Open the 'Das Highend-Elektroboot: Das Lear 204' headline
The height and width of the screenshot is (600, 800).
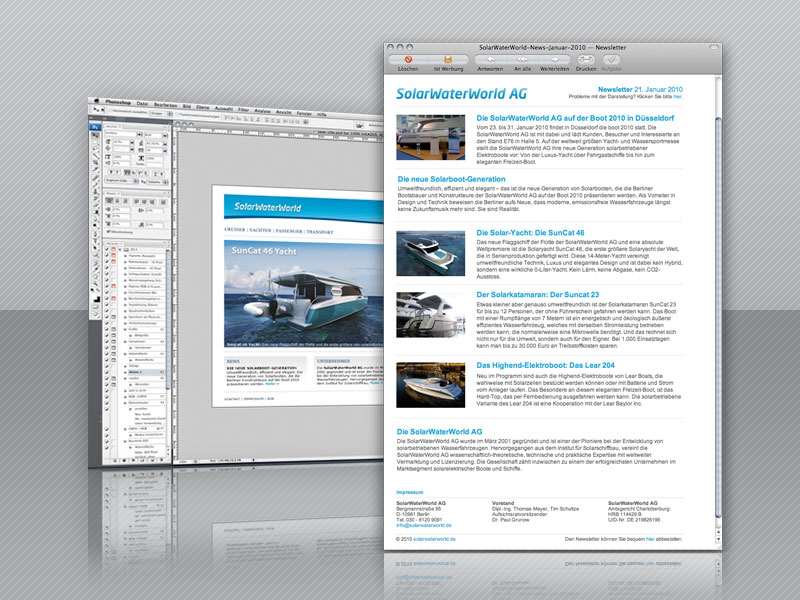pos(545,365)
